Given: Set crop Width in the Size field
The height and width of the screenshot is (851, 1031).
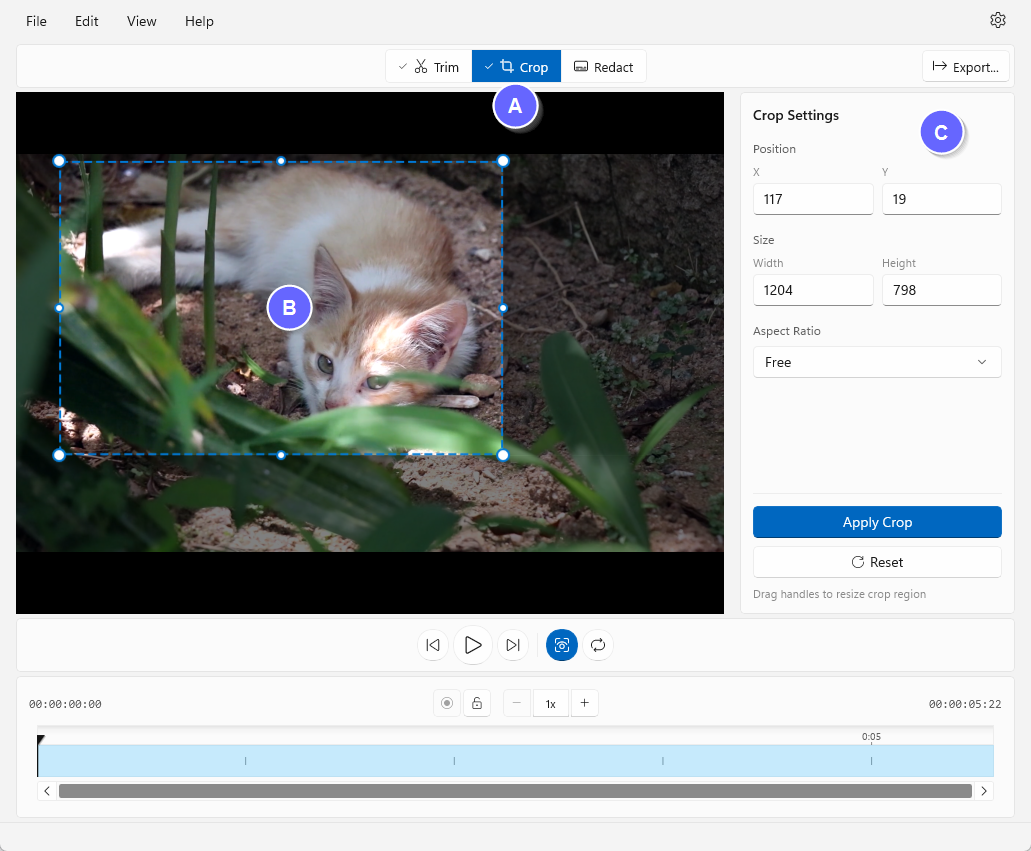Looking at the screenshot, I should click(x=812, y=290).
